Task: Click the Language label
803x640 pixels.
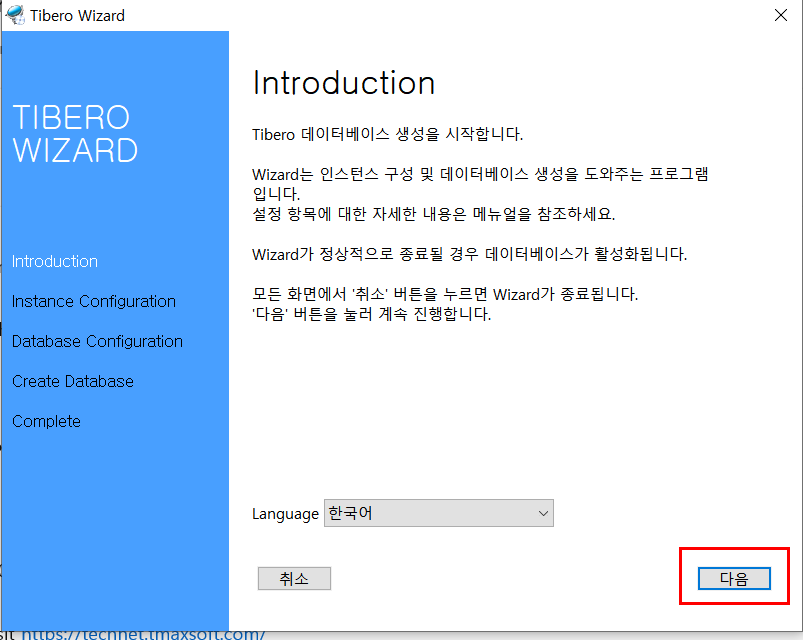Action: (285, 514)
